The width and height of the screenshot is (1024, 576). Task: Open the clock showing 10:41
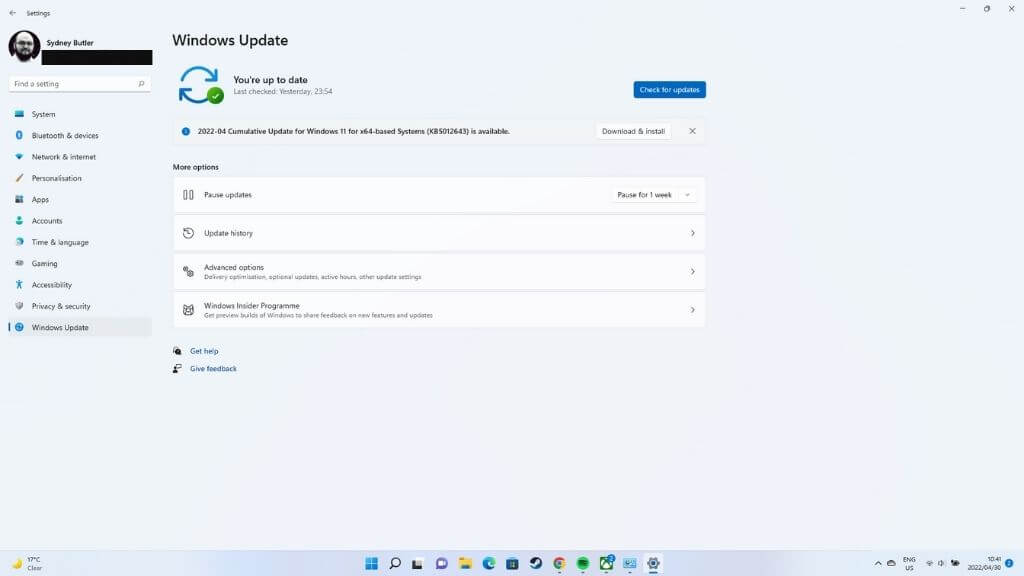[984, 564]
